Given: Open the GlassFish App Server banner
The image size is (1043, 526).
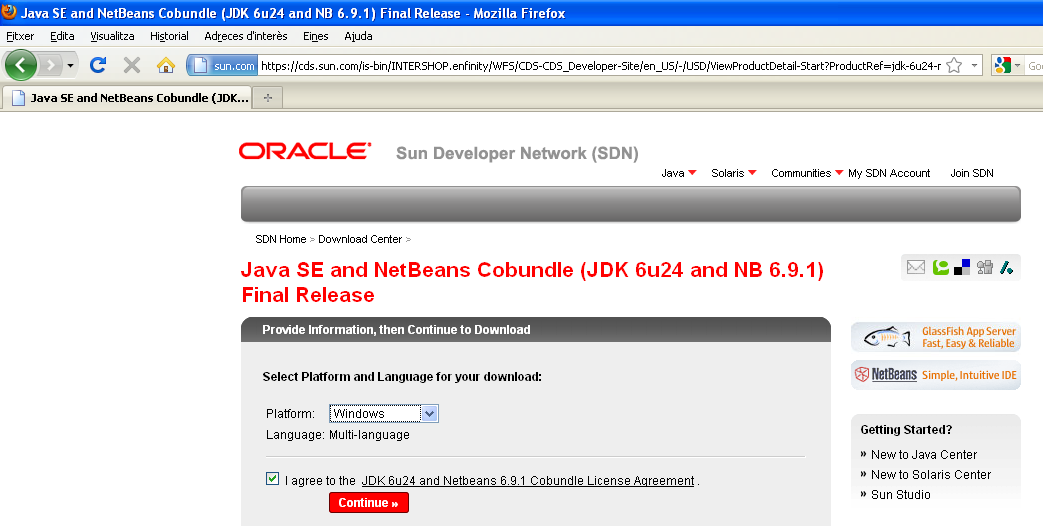Looking at the screenshot, I should click(935, 337).
